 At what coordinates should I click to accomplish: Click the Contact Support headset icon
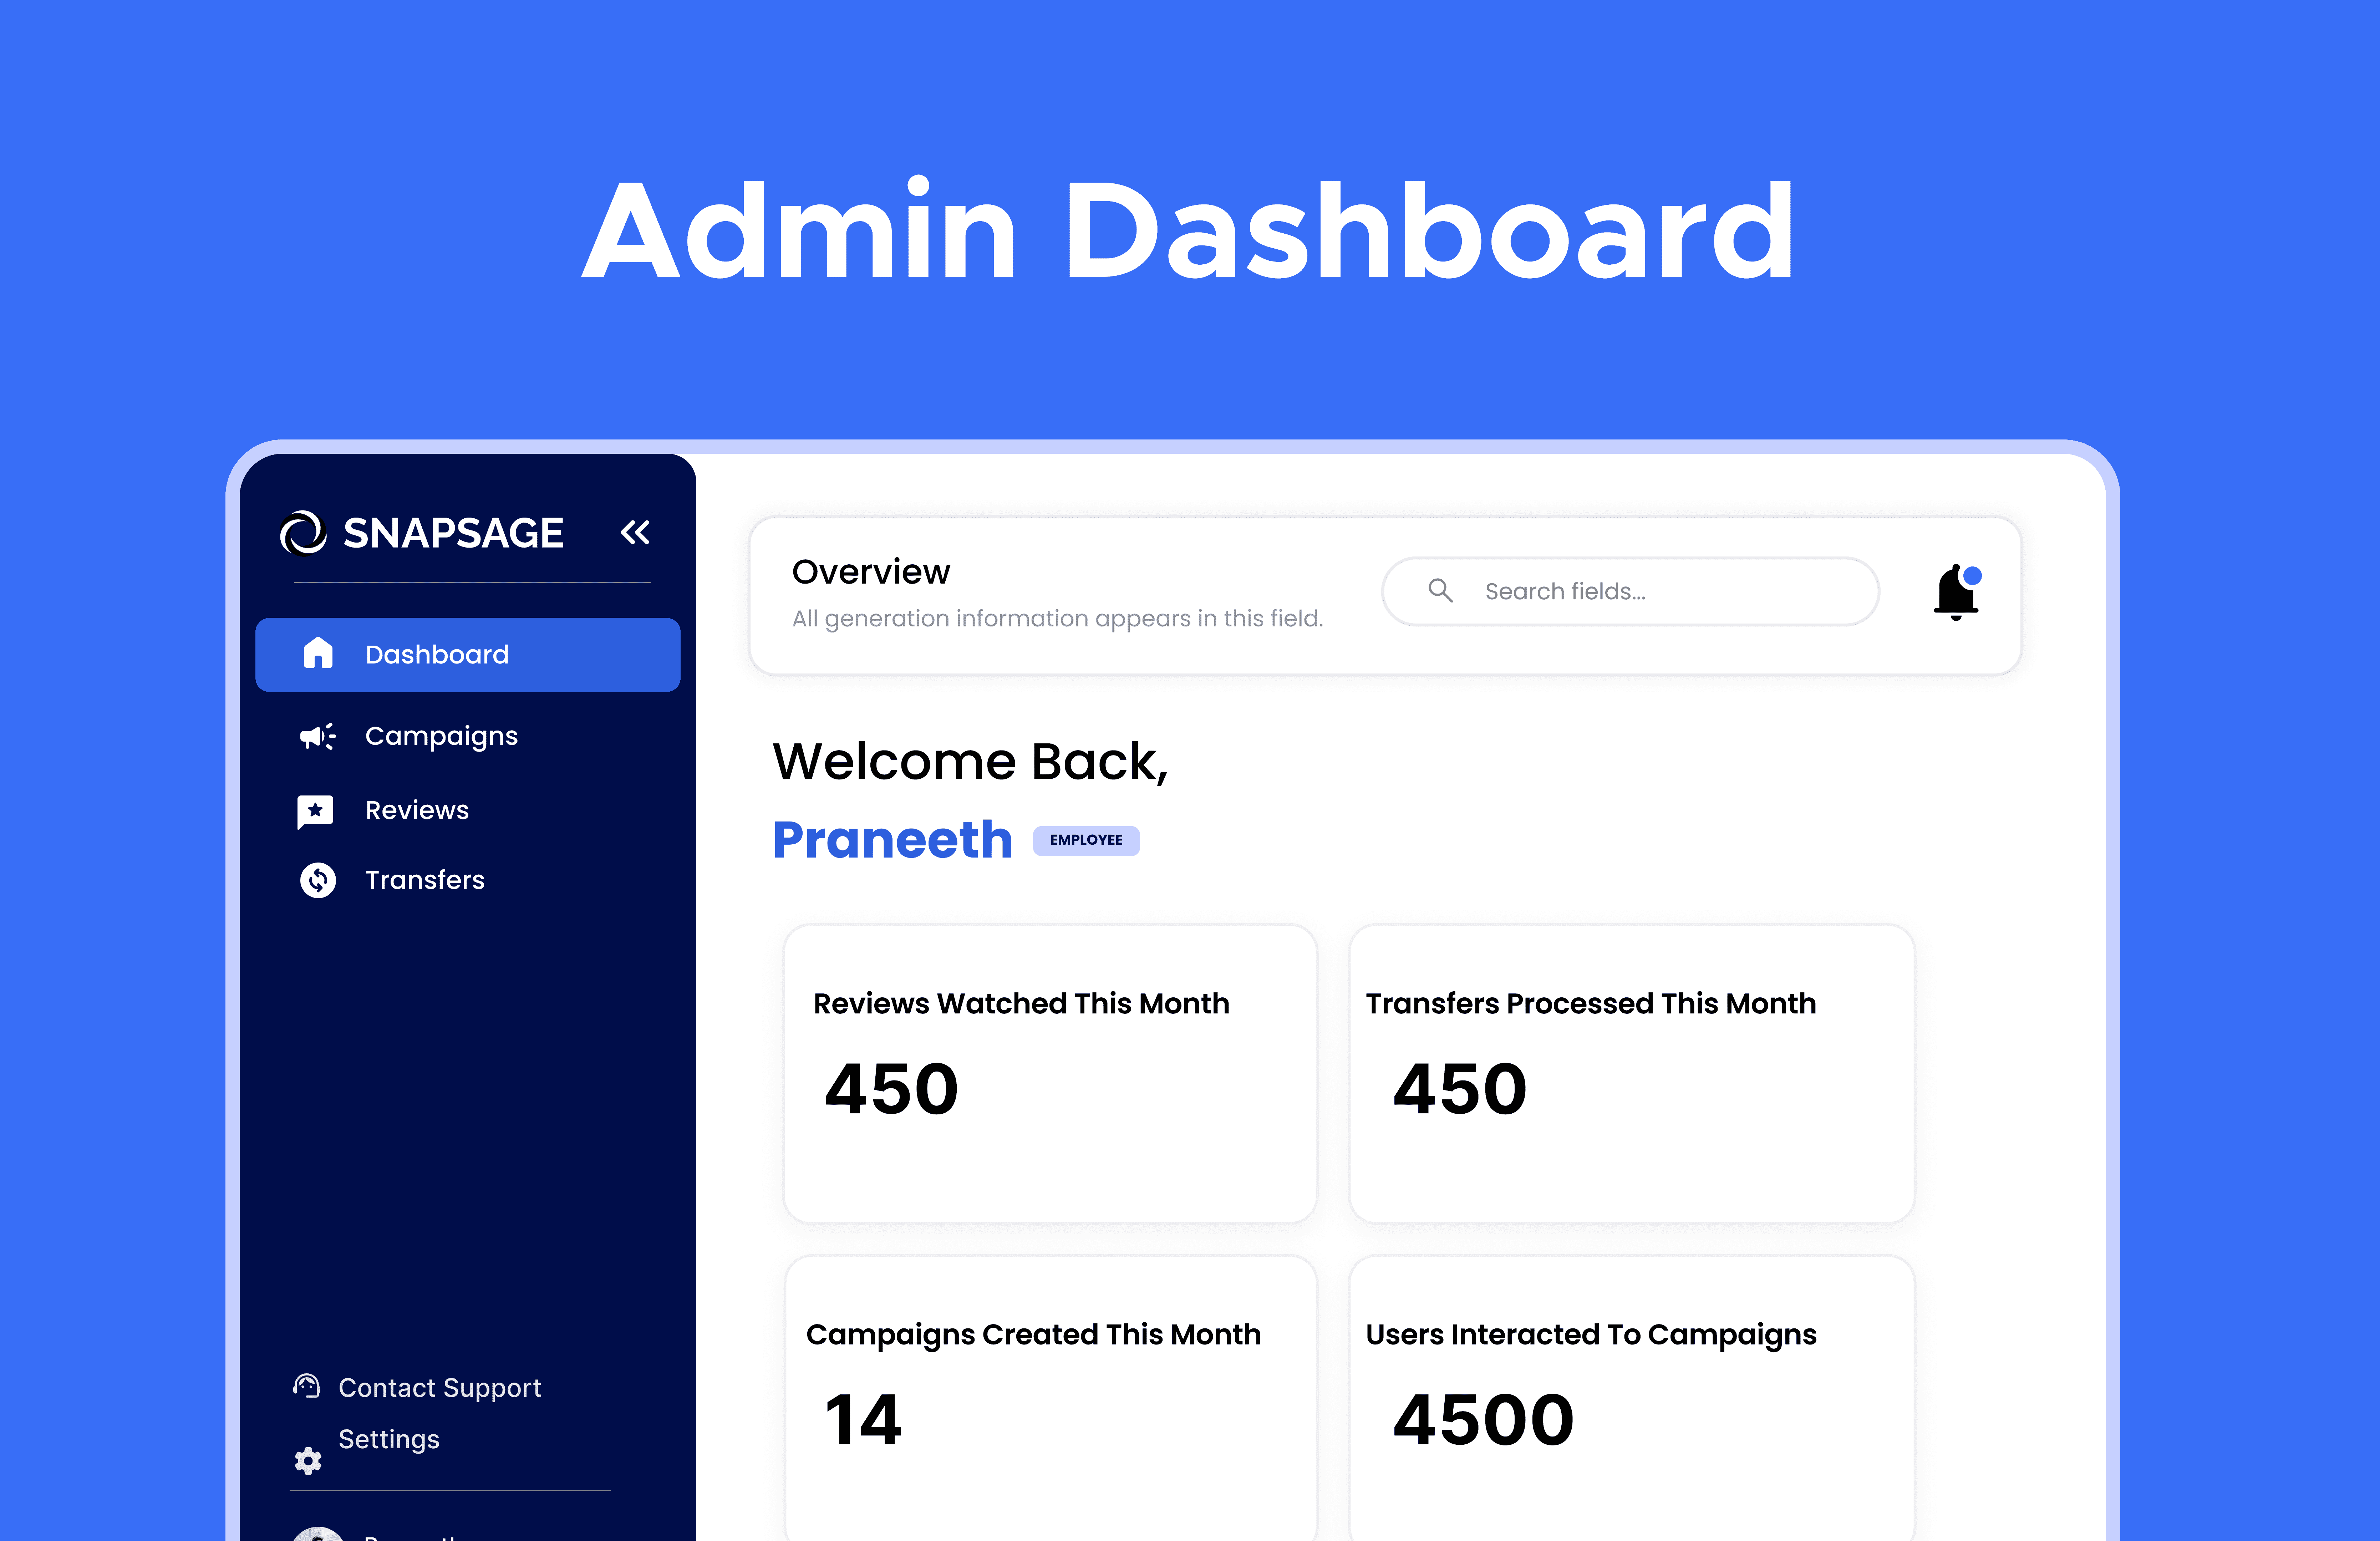click(x=307, y=1386)
